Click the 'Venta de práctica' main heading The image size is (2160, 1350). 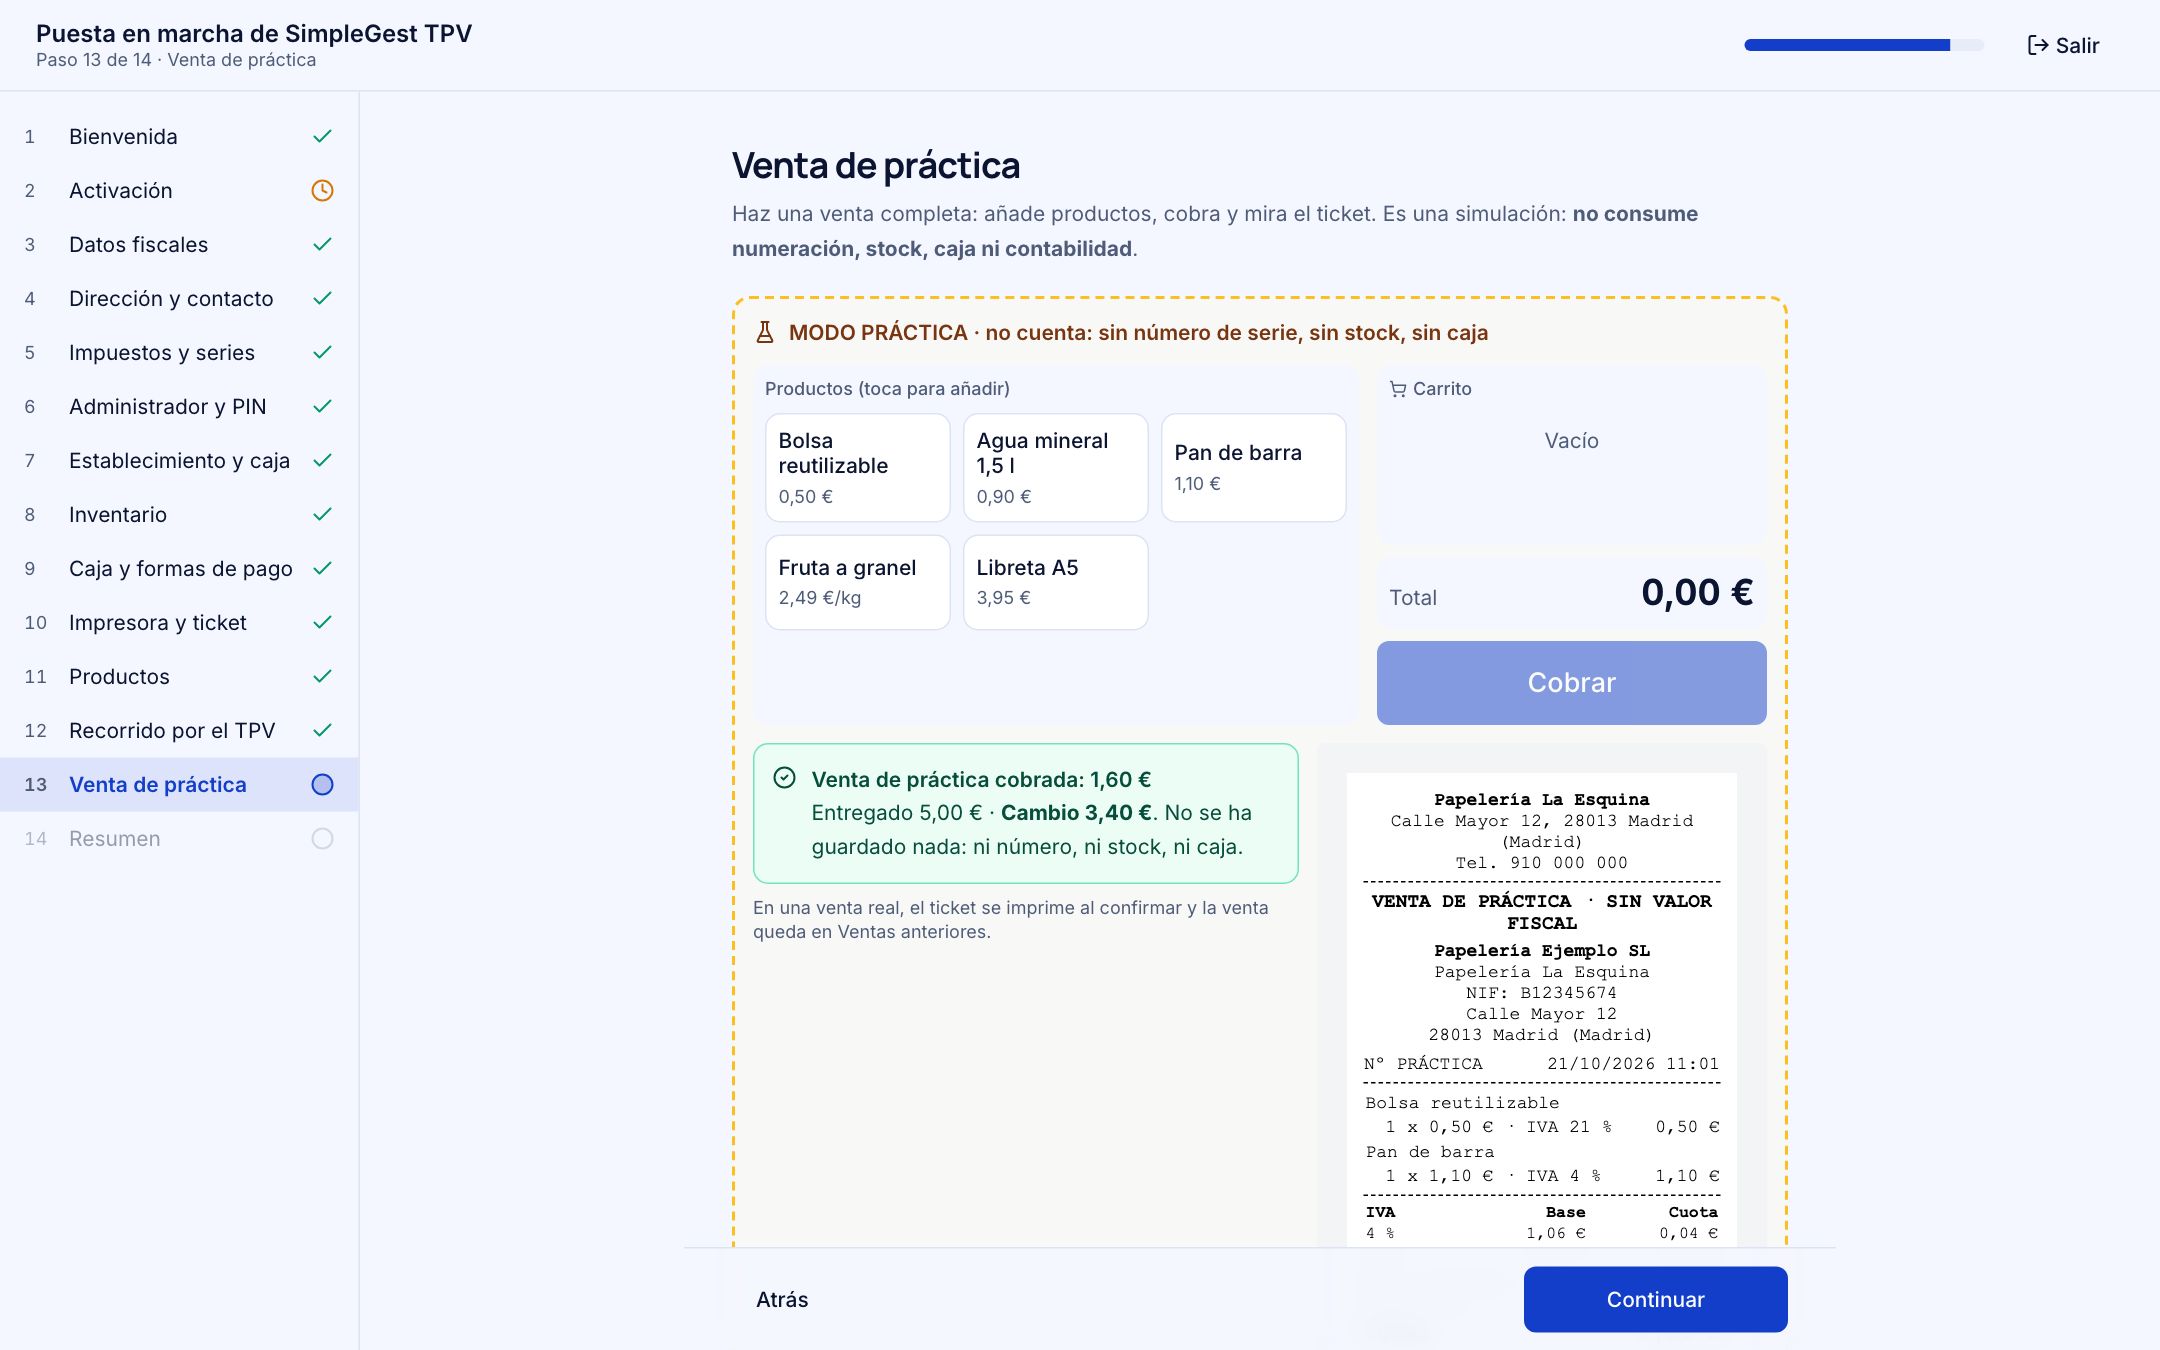(x=876, y=166)
